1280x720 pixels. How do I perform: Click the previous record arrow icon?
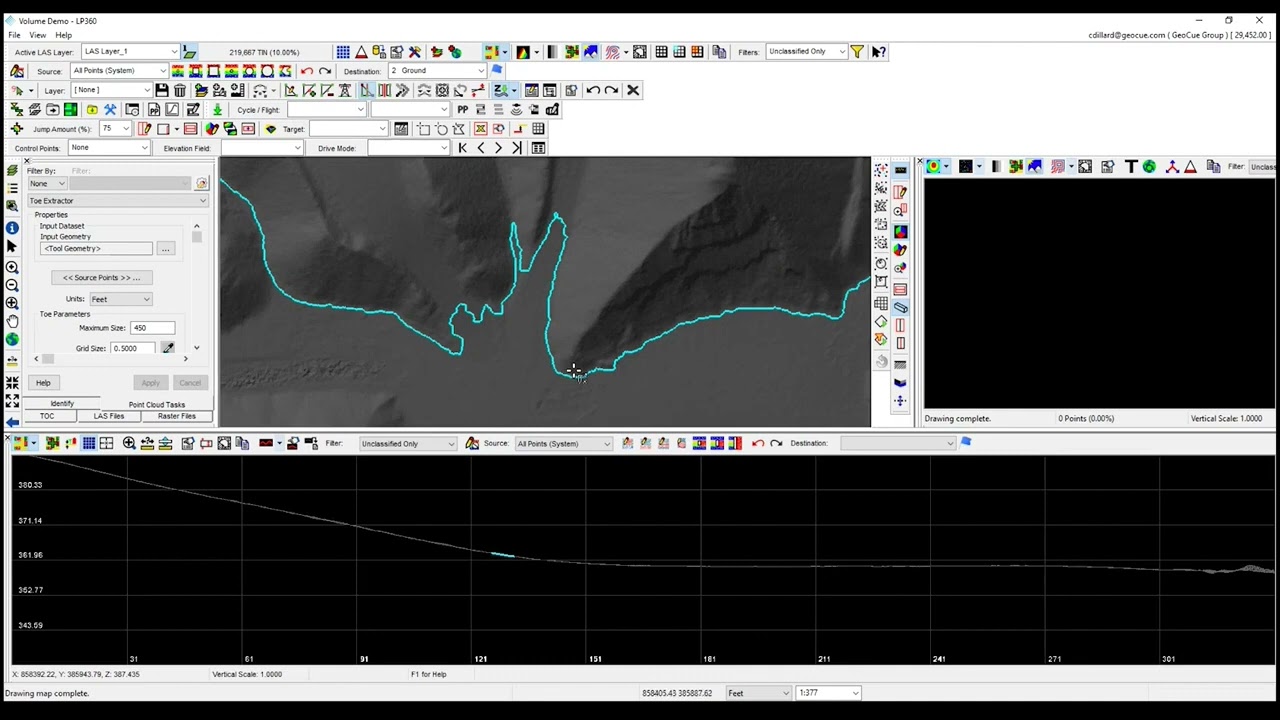480,148
